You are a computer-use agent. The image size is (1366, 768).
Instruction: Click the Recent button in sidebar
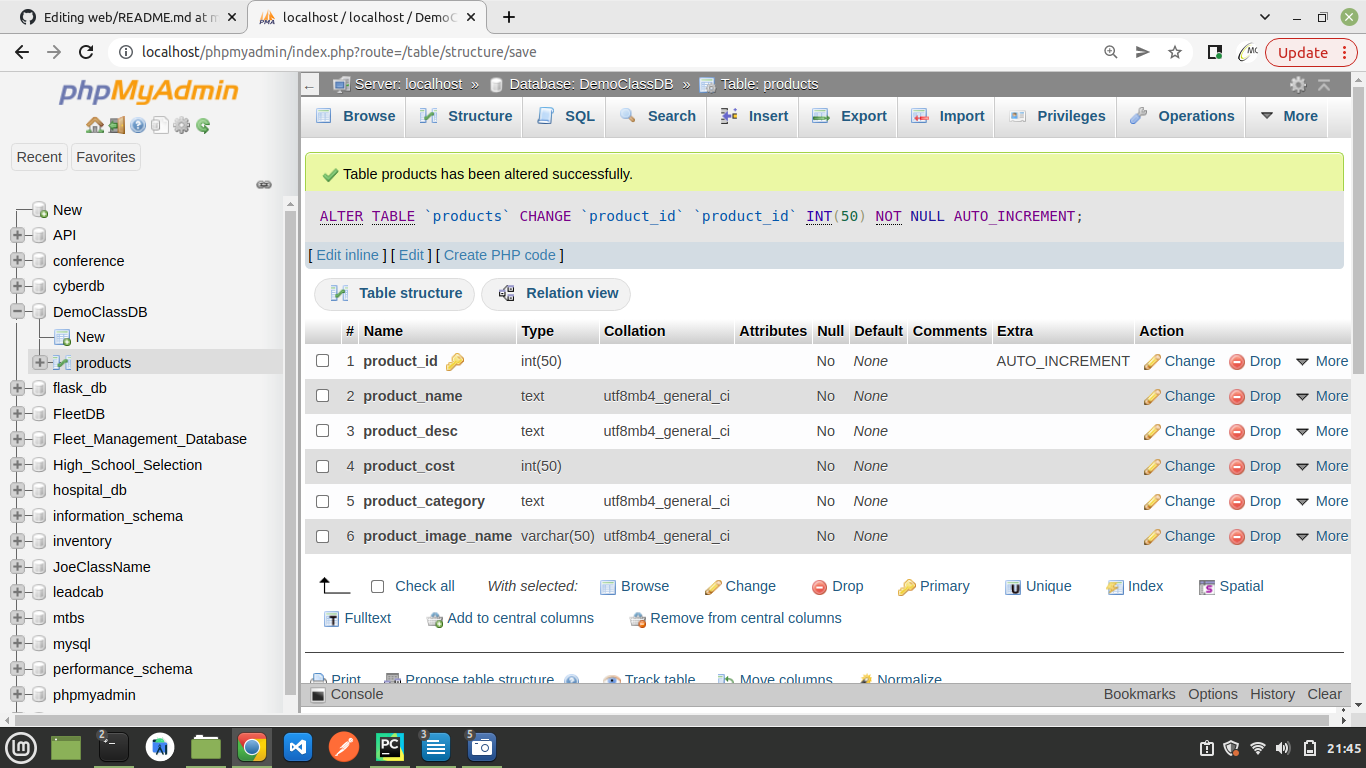point(40,157)
